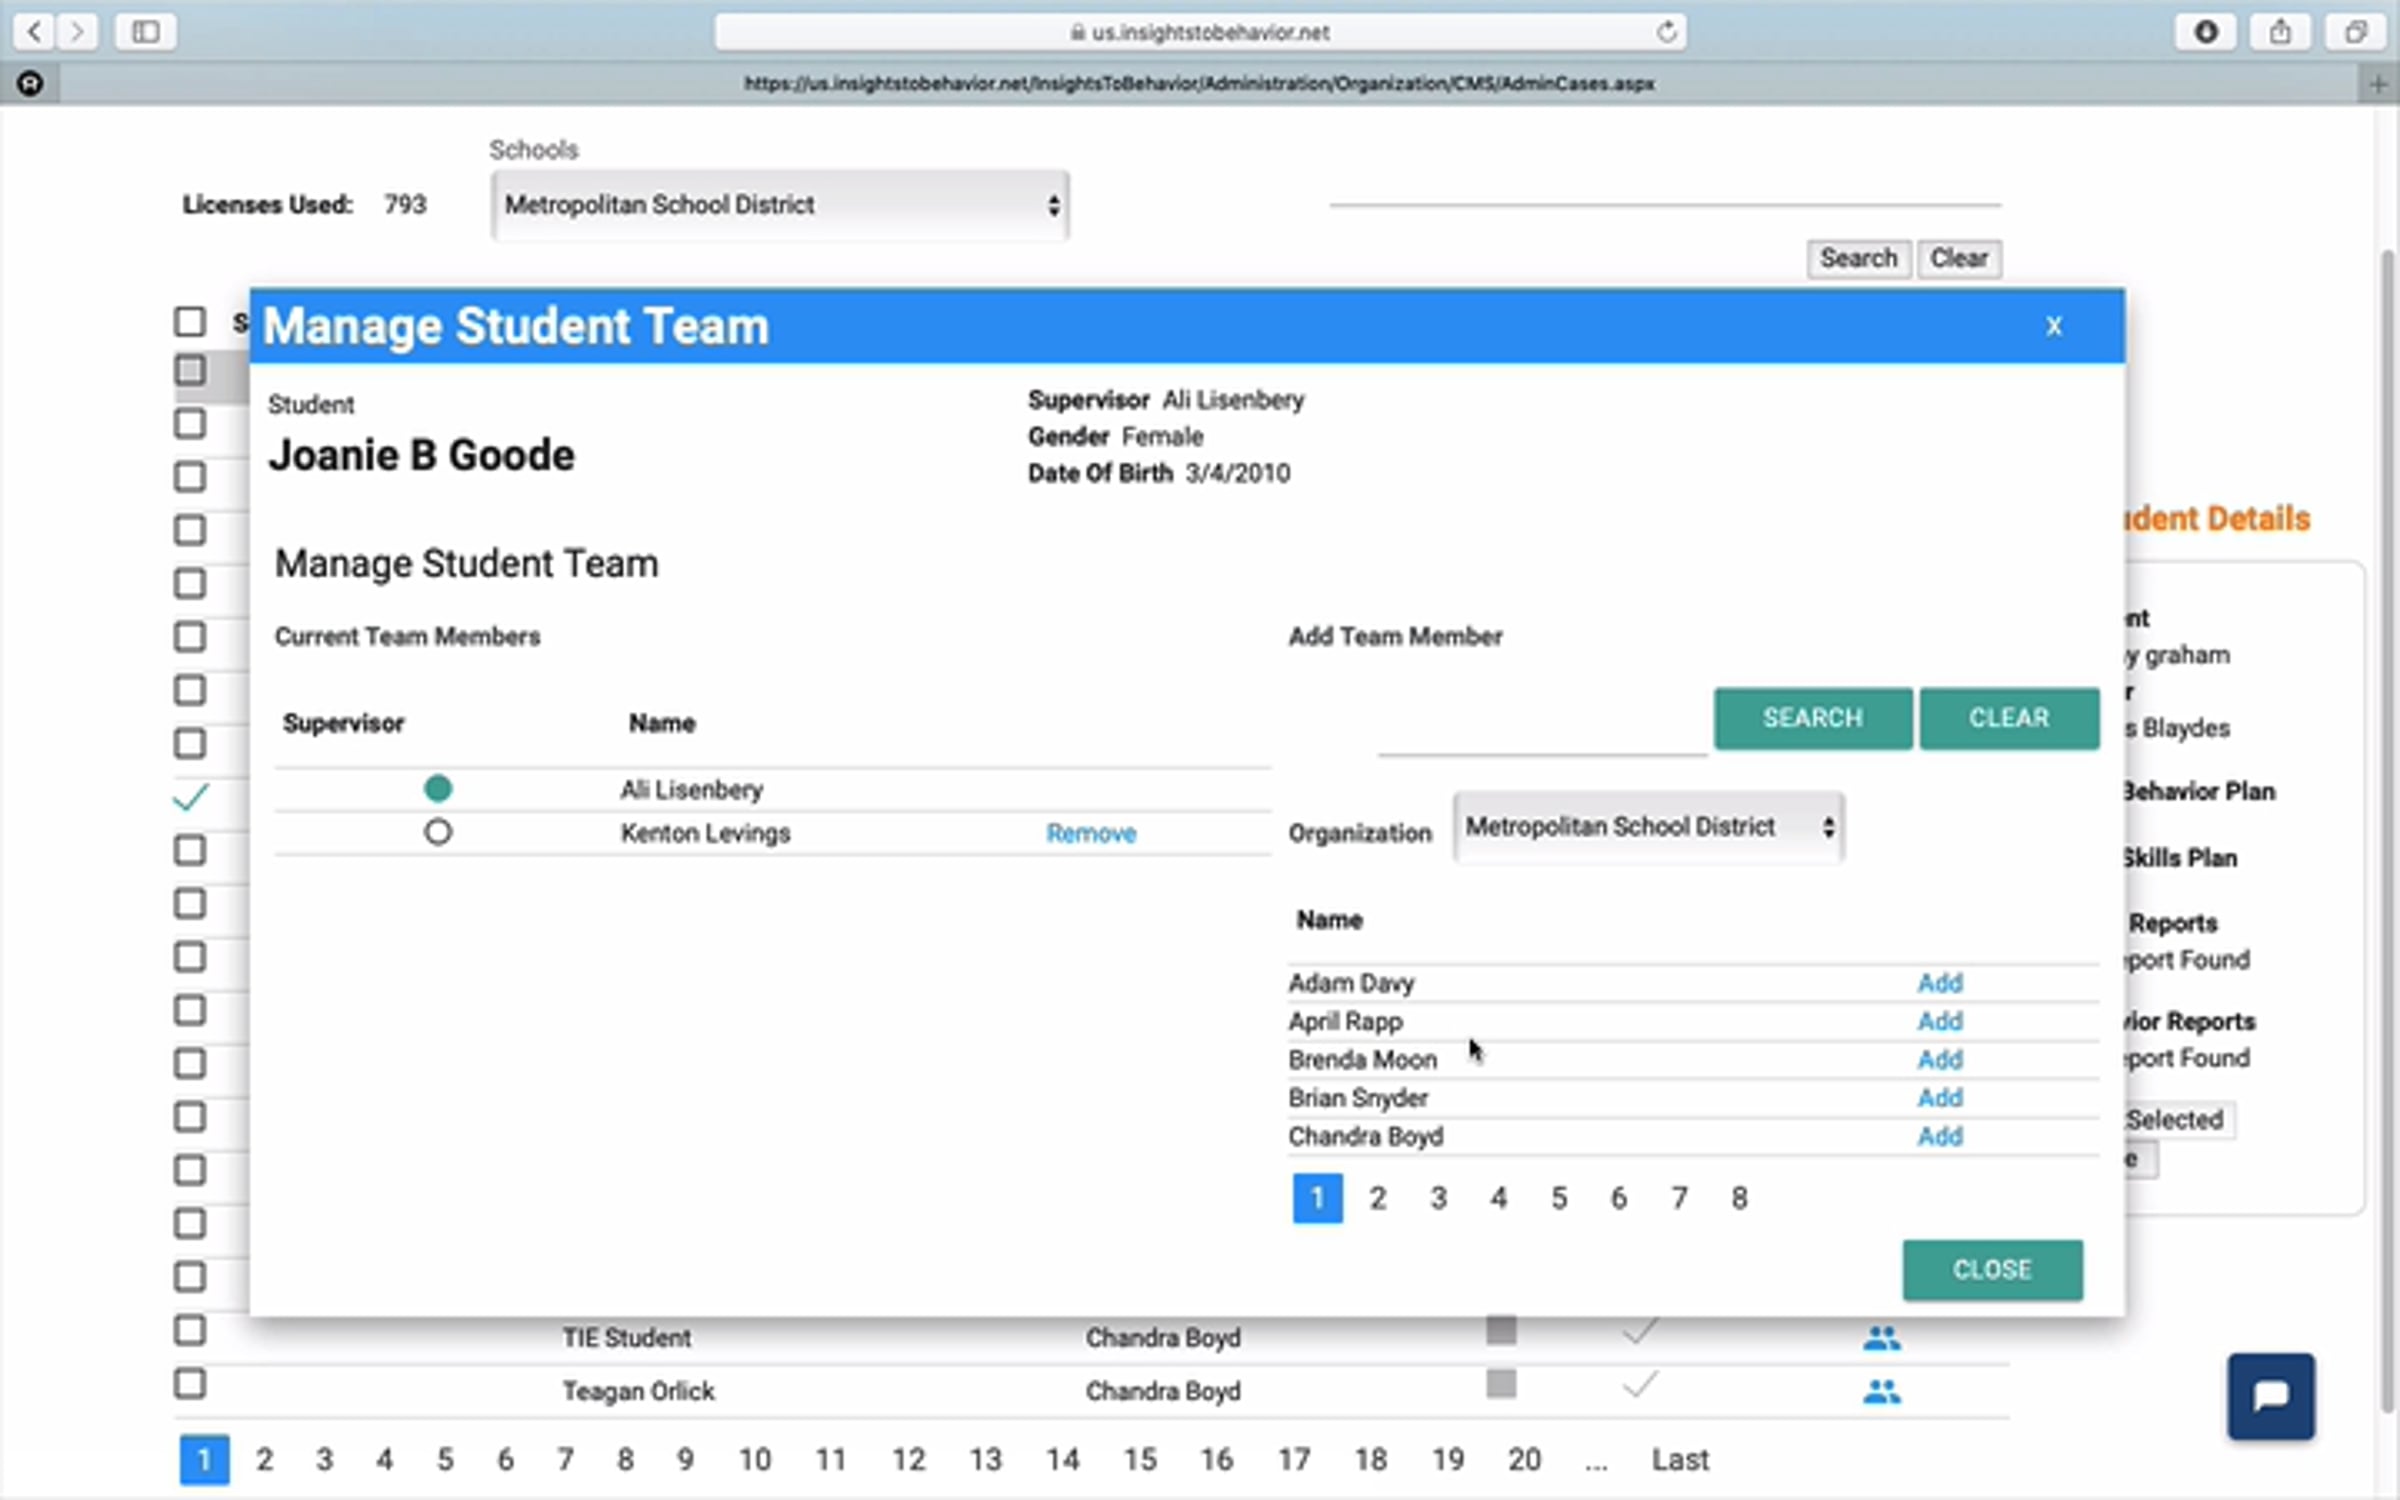
Task: Open the Schools dropdown
Action: coord(780,205)
